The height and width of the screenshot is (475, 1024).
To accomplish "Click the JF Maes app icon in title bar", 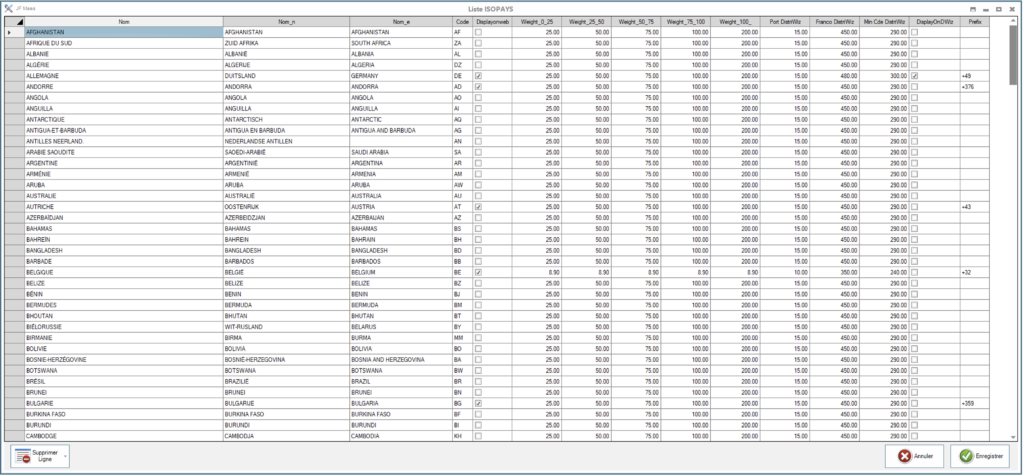I will click(7, 9).
